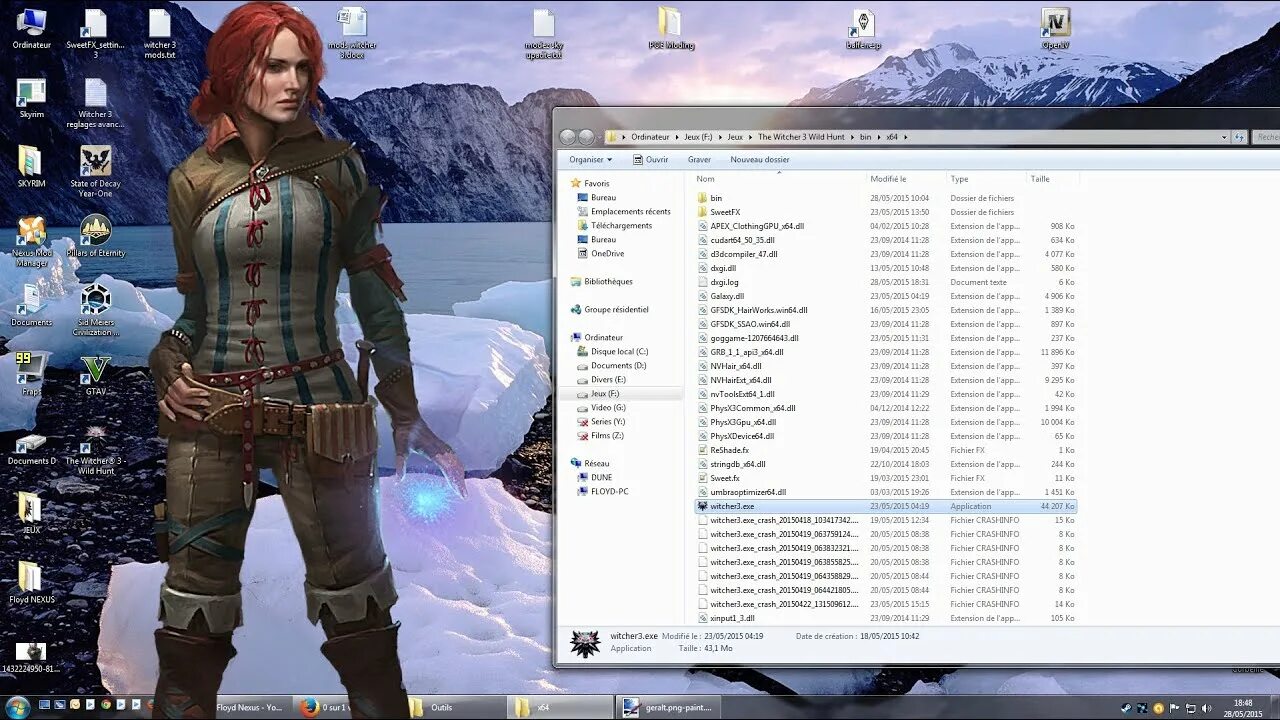Launch the OpenIV desktop shortcut

point(1055,28)
